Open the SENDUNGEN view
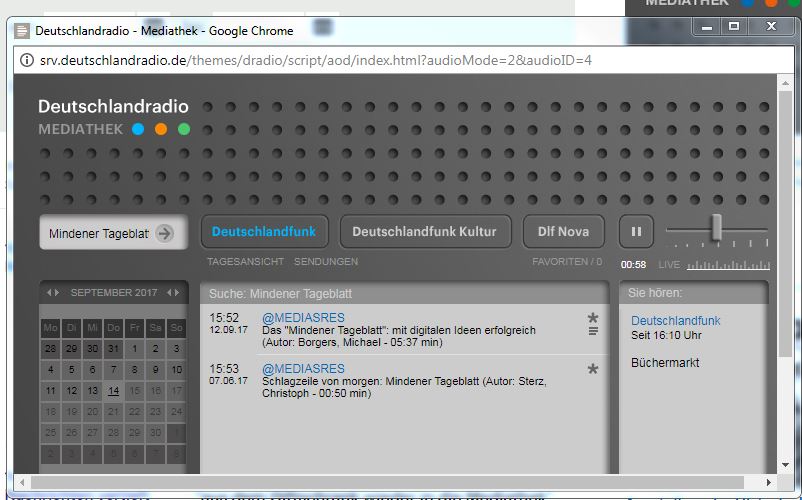The width and height of the screenshot is (802, 500). (326, 262)
